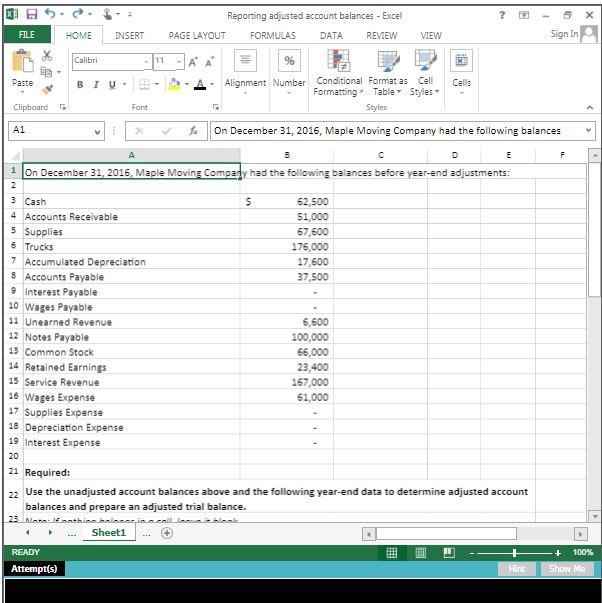
Task: Toggle bold formatting
Action: (x=80, y=85)
